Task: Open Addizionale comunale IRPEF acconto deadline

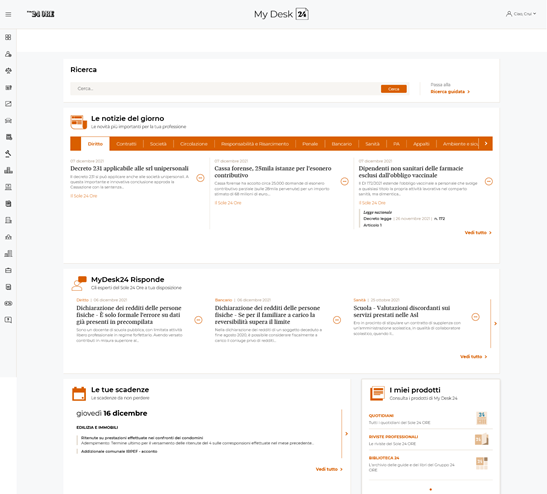Action: point(119,451)
